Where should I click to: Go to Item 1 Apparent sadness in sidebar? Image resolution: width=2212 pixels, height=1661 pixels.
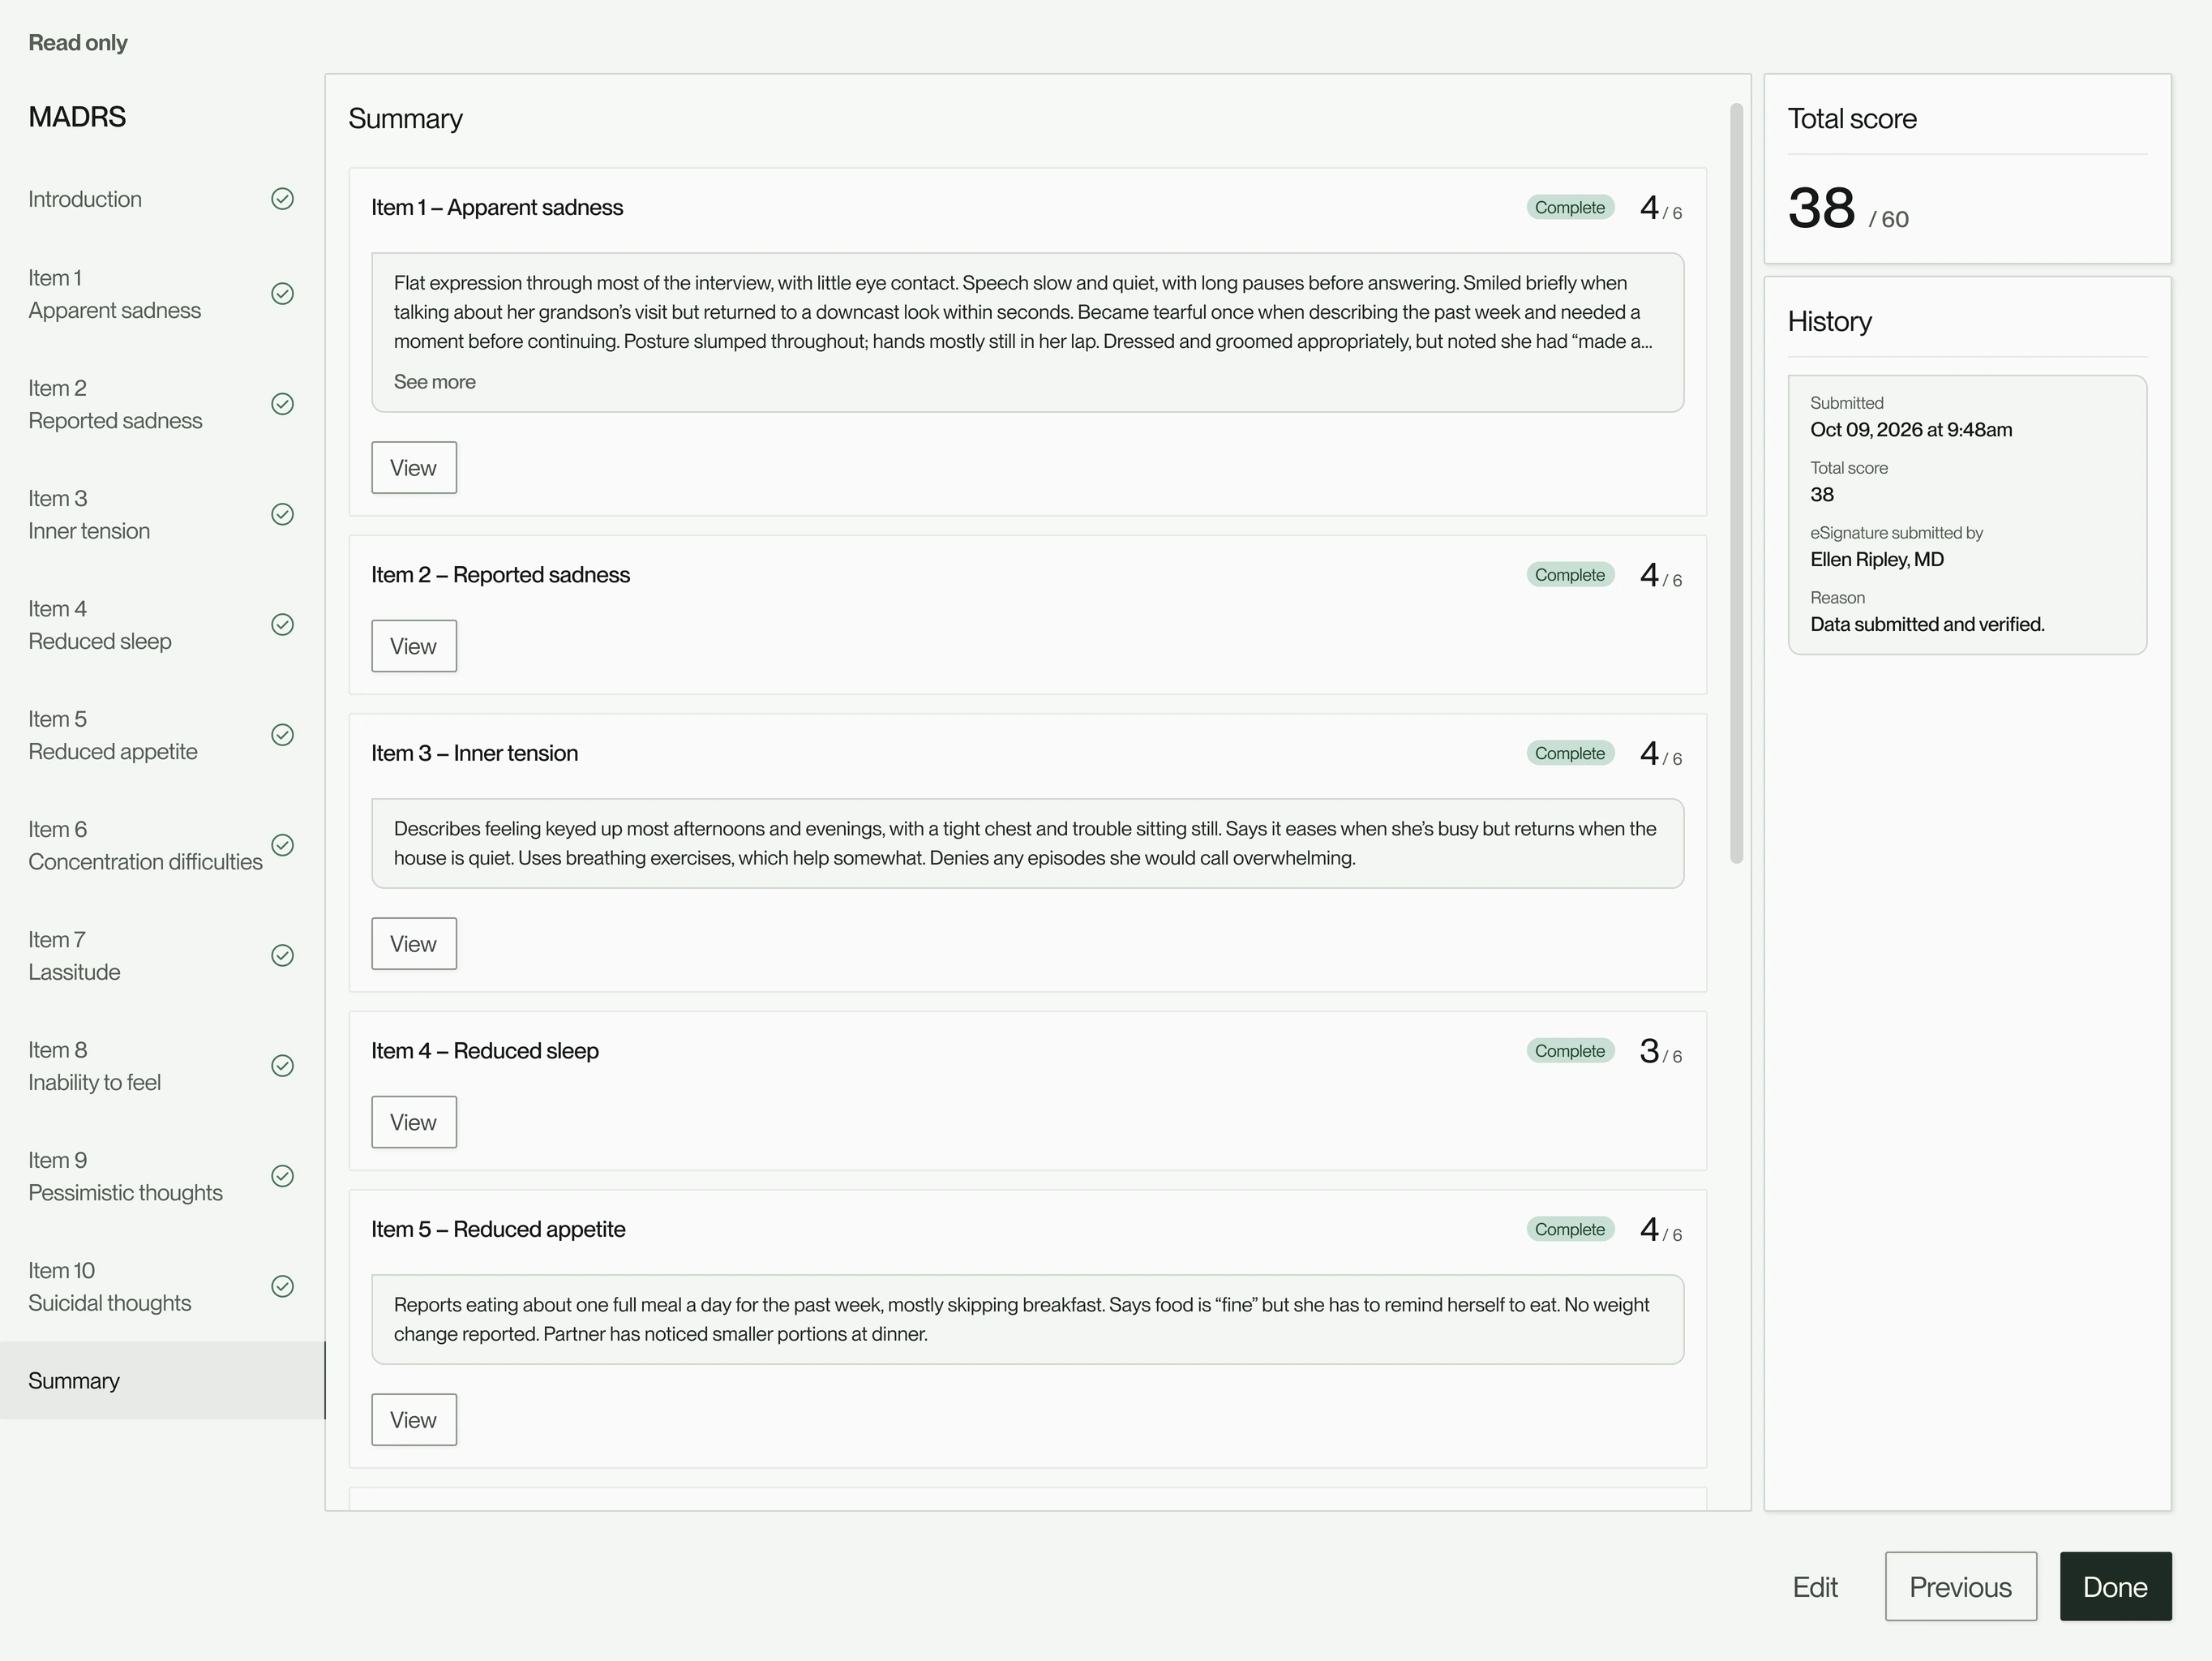click(162, 294)
